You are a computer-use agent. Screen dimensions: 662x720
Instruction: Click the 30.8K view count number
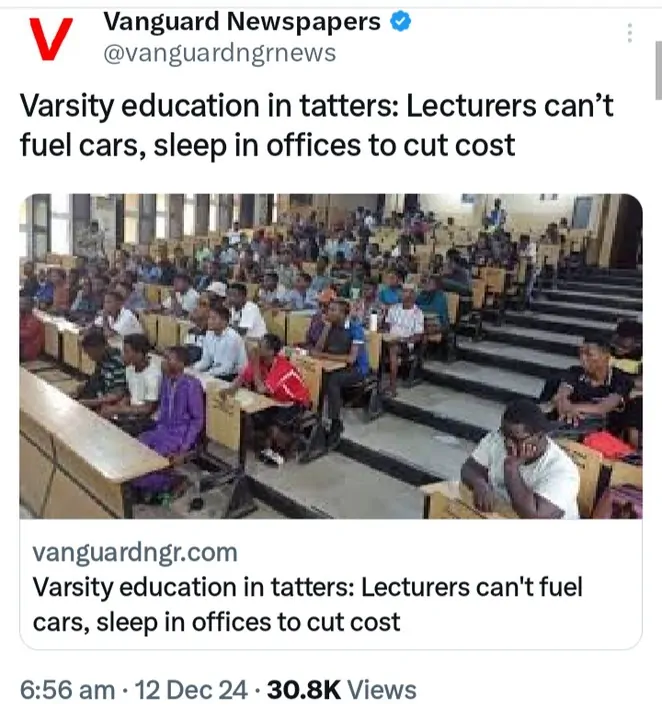coord(306,689)
